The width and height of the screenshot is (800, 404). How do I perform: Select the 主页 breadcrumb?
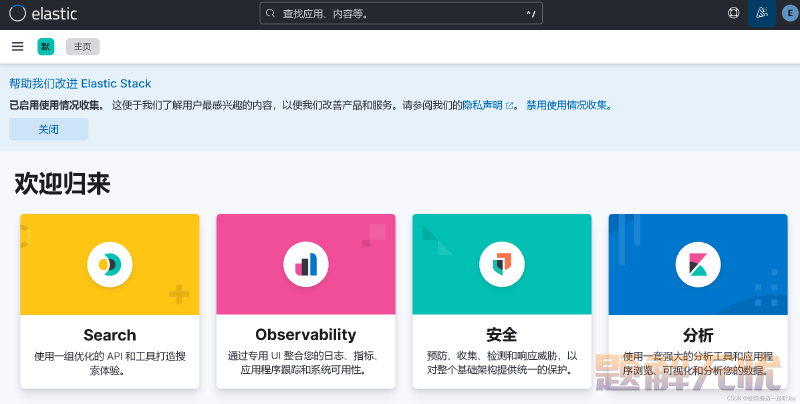(83, 46)
